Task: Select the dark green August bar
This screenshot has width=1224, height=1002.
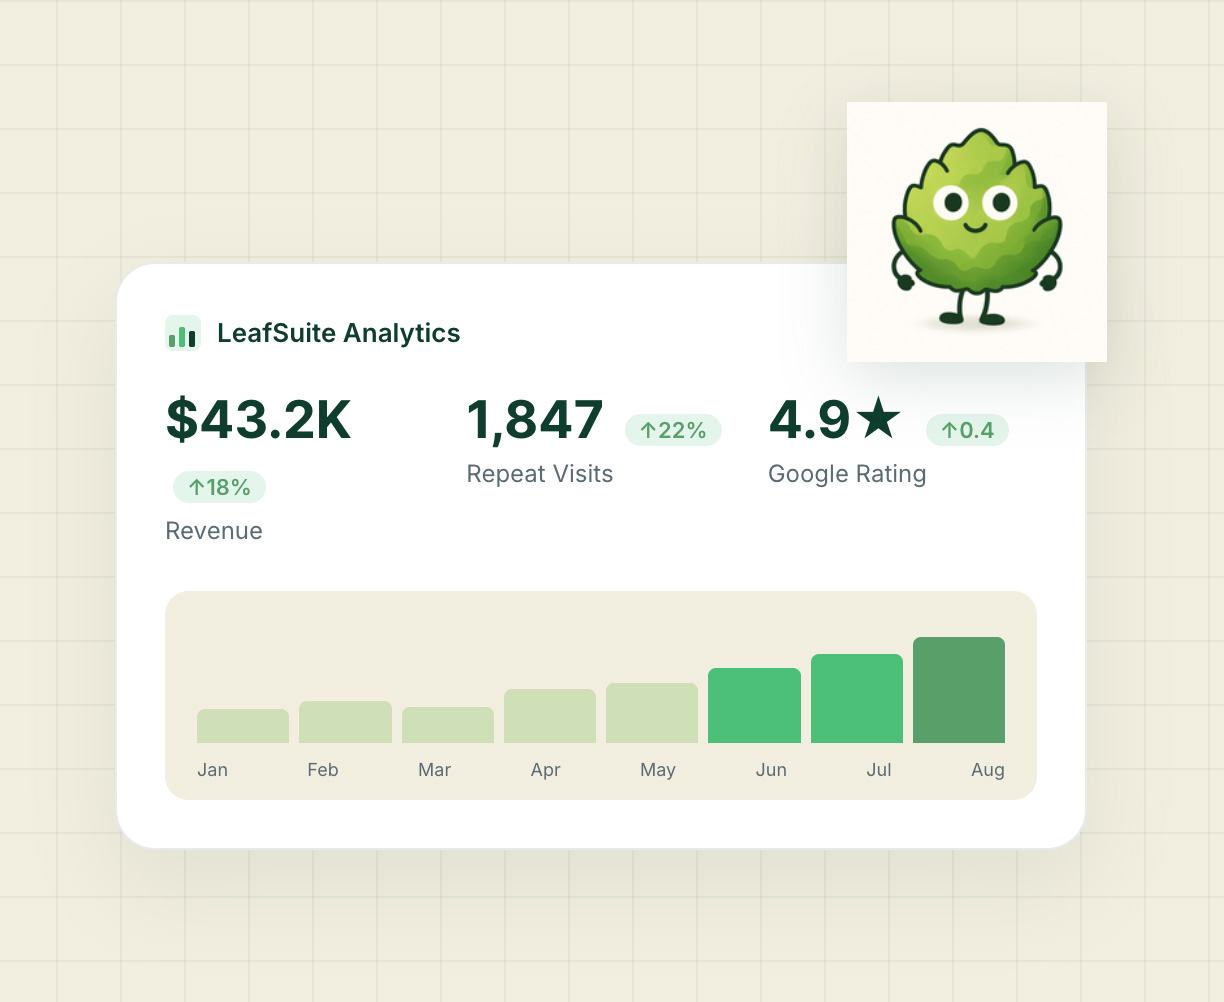Action: pyautogui.click(x=959, y=690)
